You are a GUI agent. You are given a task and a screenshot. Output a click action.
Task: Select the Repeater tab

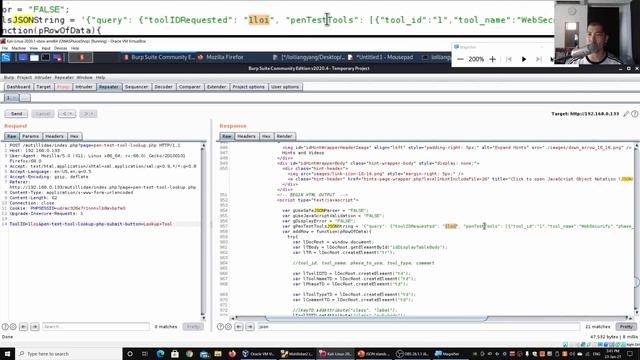(109, 87)
